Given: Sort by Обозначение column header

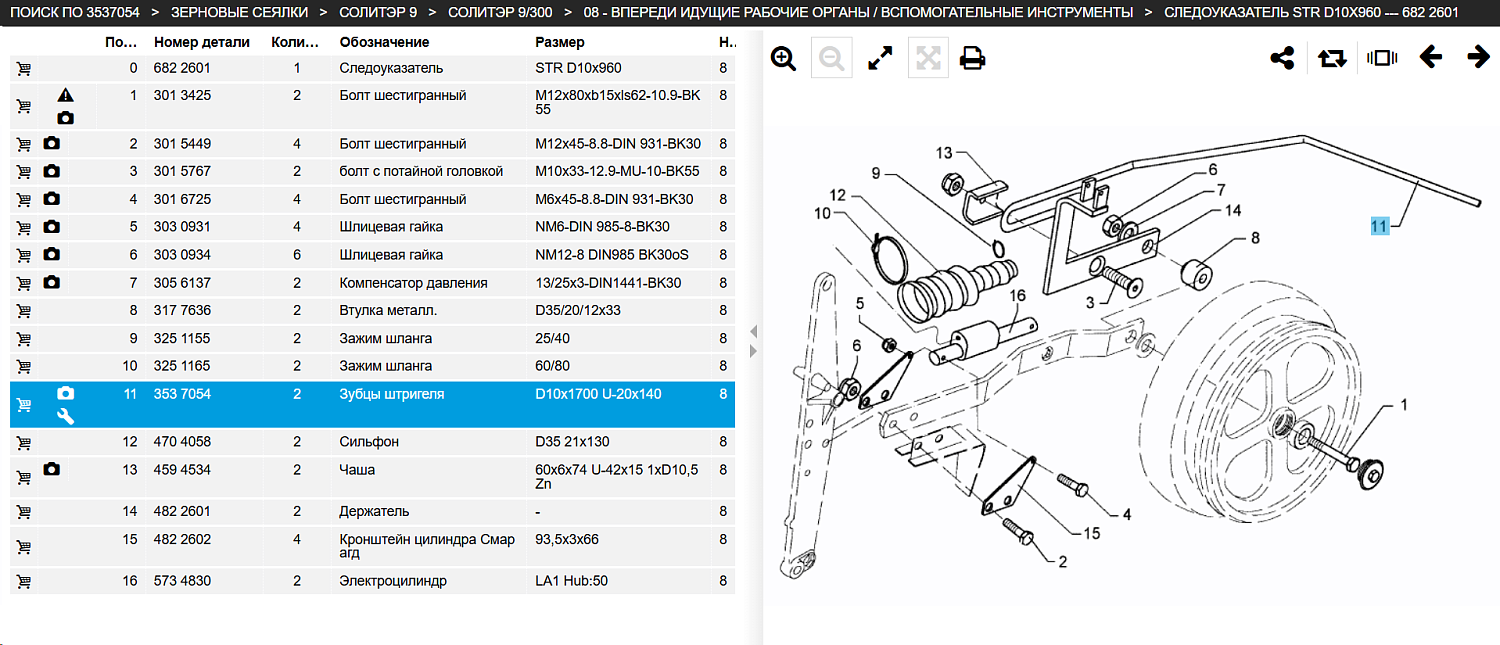Looking at the screenshot, I should click(x=385, y=42).
